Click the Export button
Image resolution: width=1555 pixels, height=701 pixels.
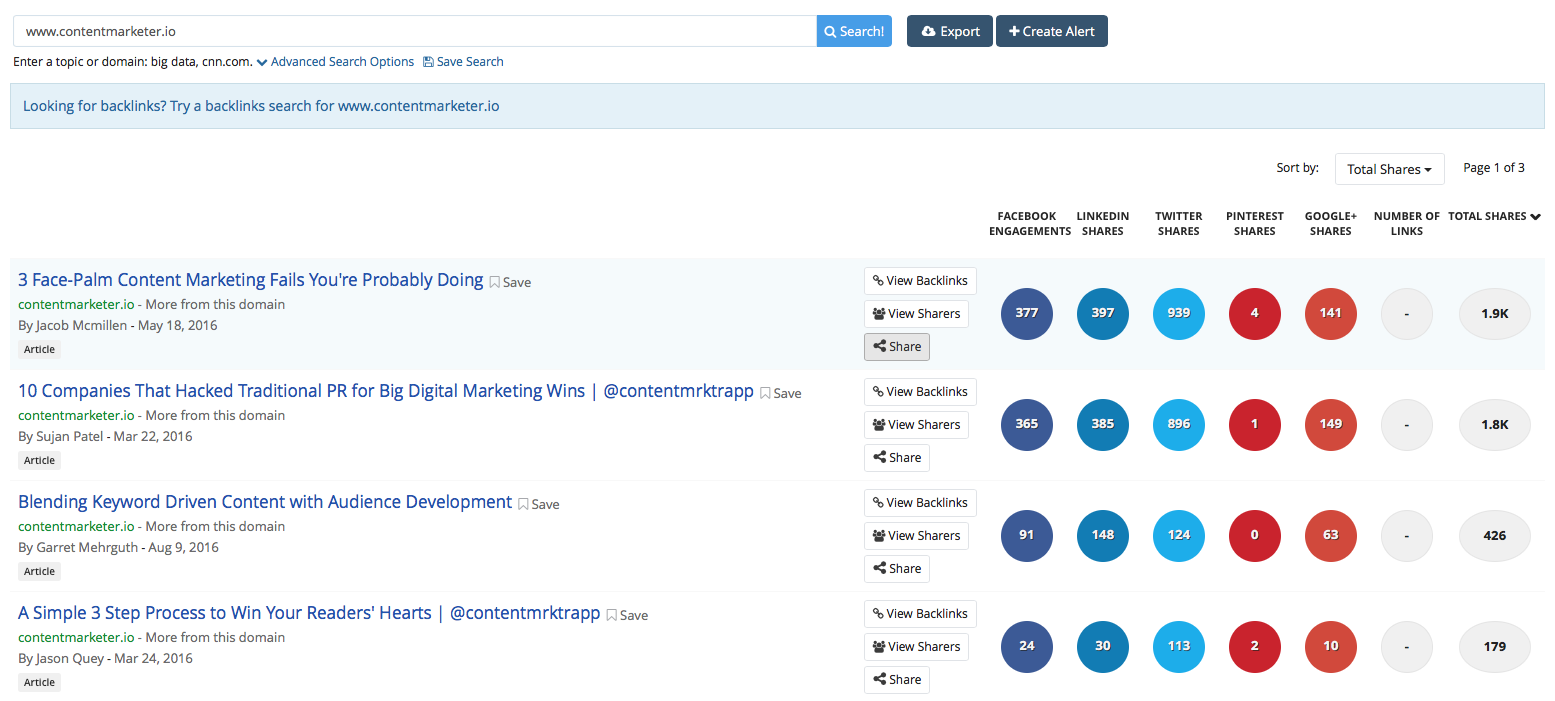pos(950,31)
